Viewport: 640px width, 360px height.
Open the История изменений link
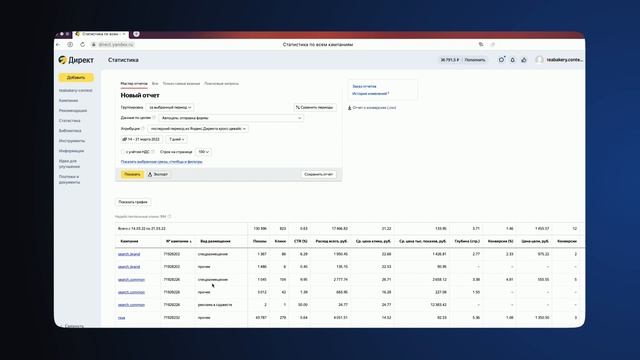coord(369,94)
